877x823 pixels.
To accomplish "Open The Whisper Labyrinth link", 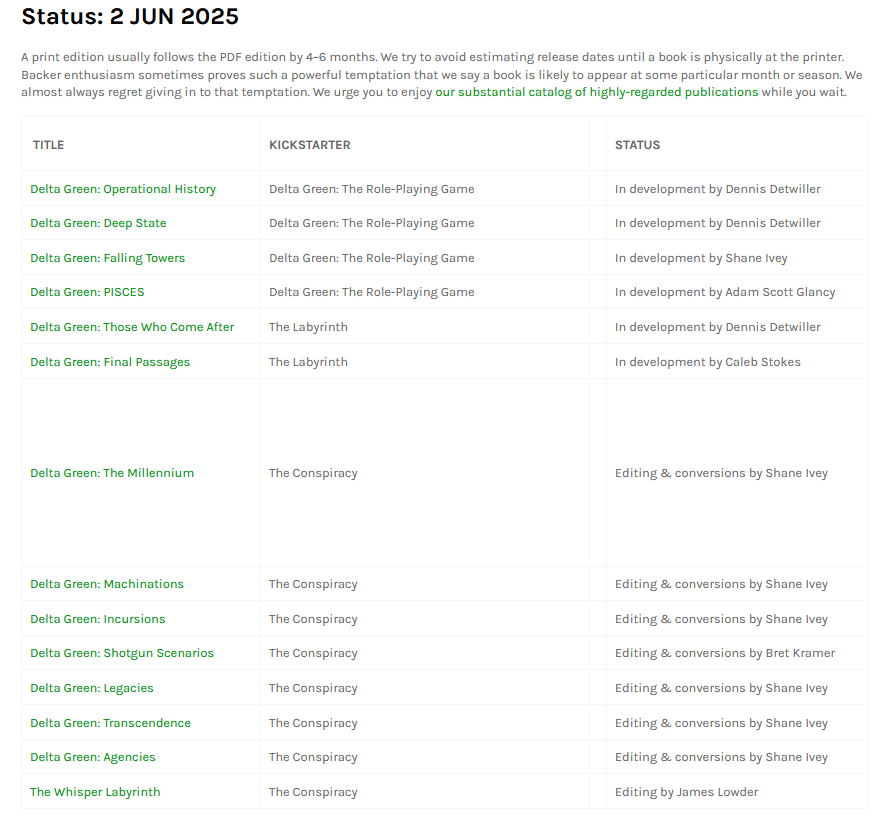I will (x=95, y=792).
